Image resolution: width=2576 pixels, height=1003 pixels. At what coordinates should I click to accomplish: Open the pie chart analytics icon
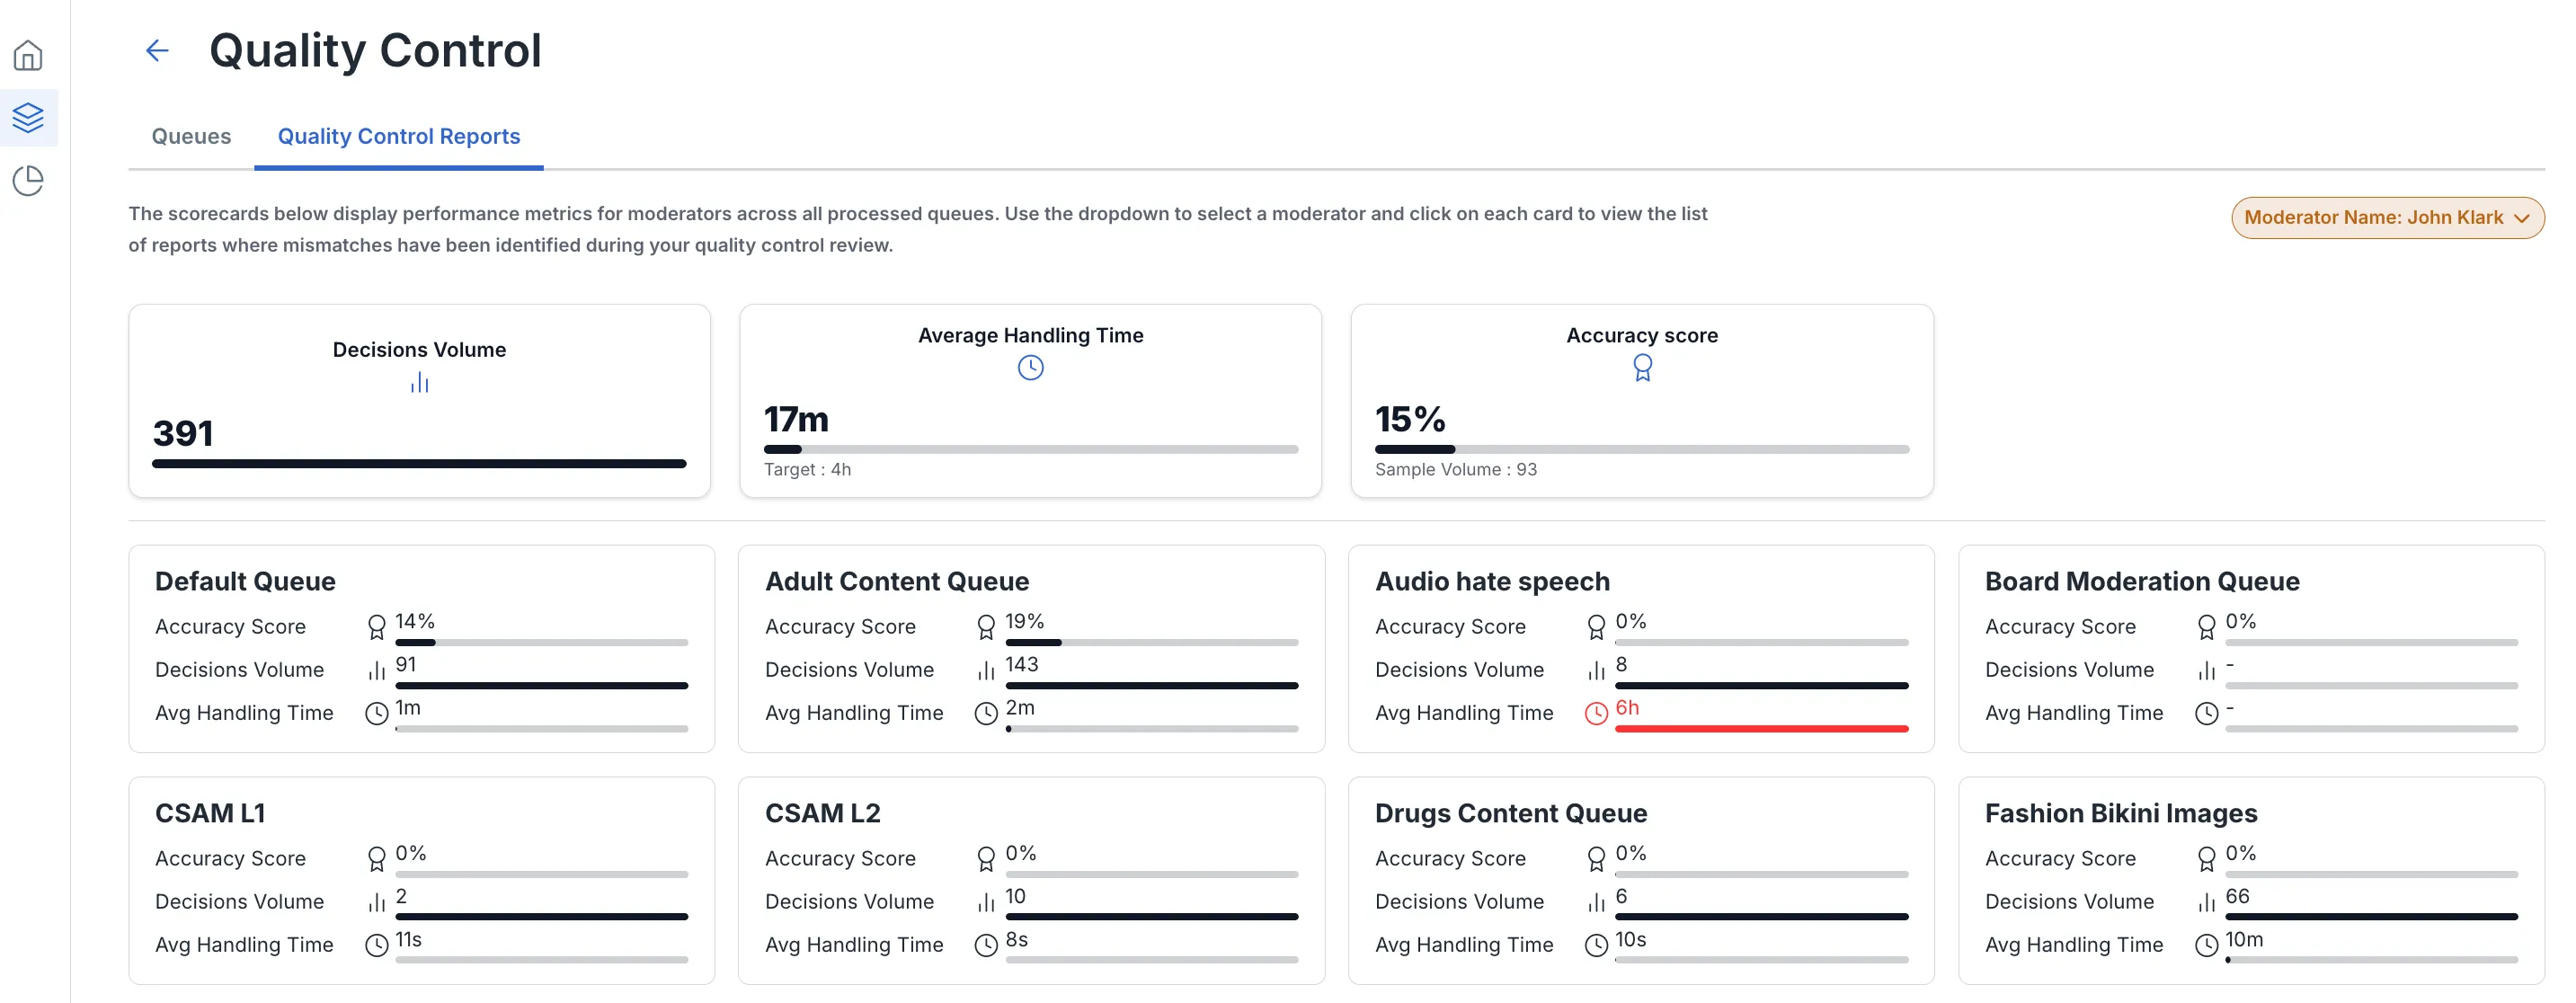[28, 181]
